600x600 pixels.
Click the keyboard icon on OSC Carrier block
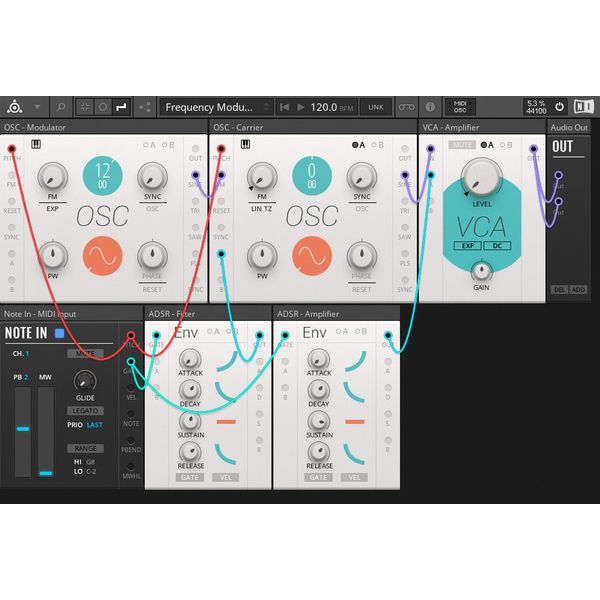click(245, 144)
